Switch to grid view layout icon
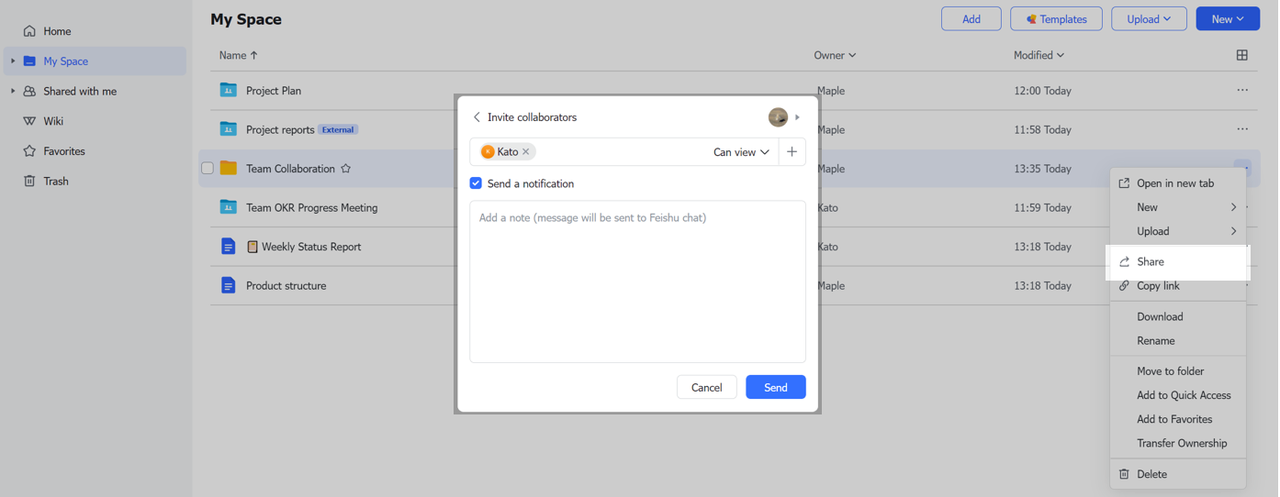 [x=1242, y=56]
